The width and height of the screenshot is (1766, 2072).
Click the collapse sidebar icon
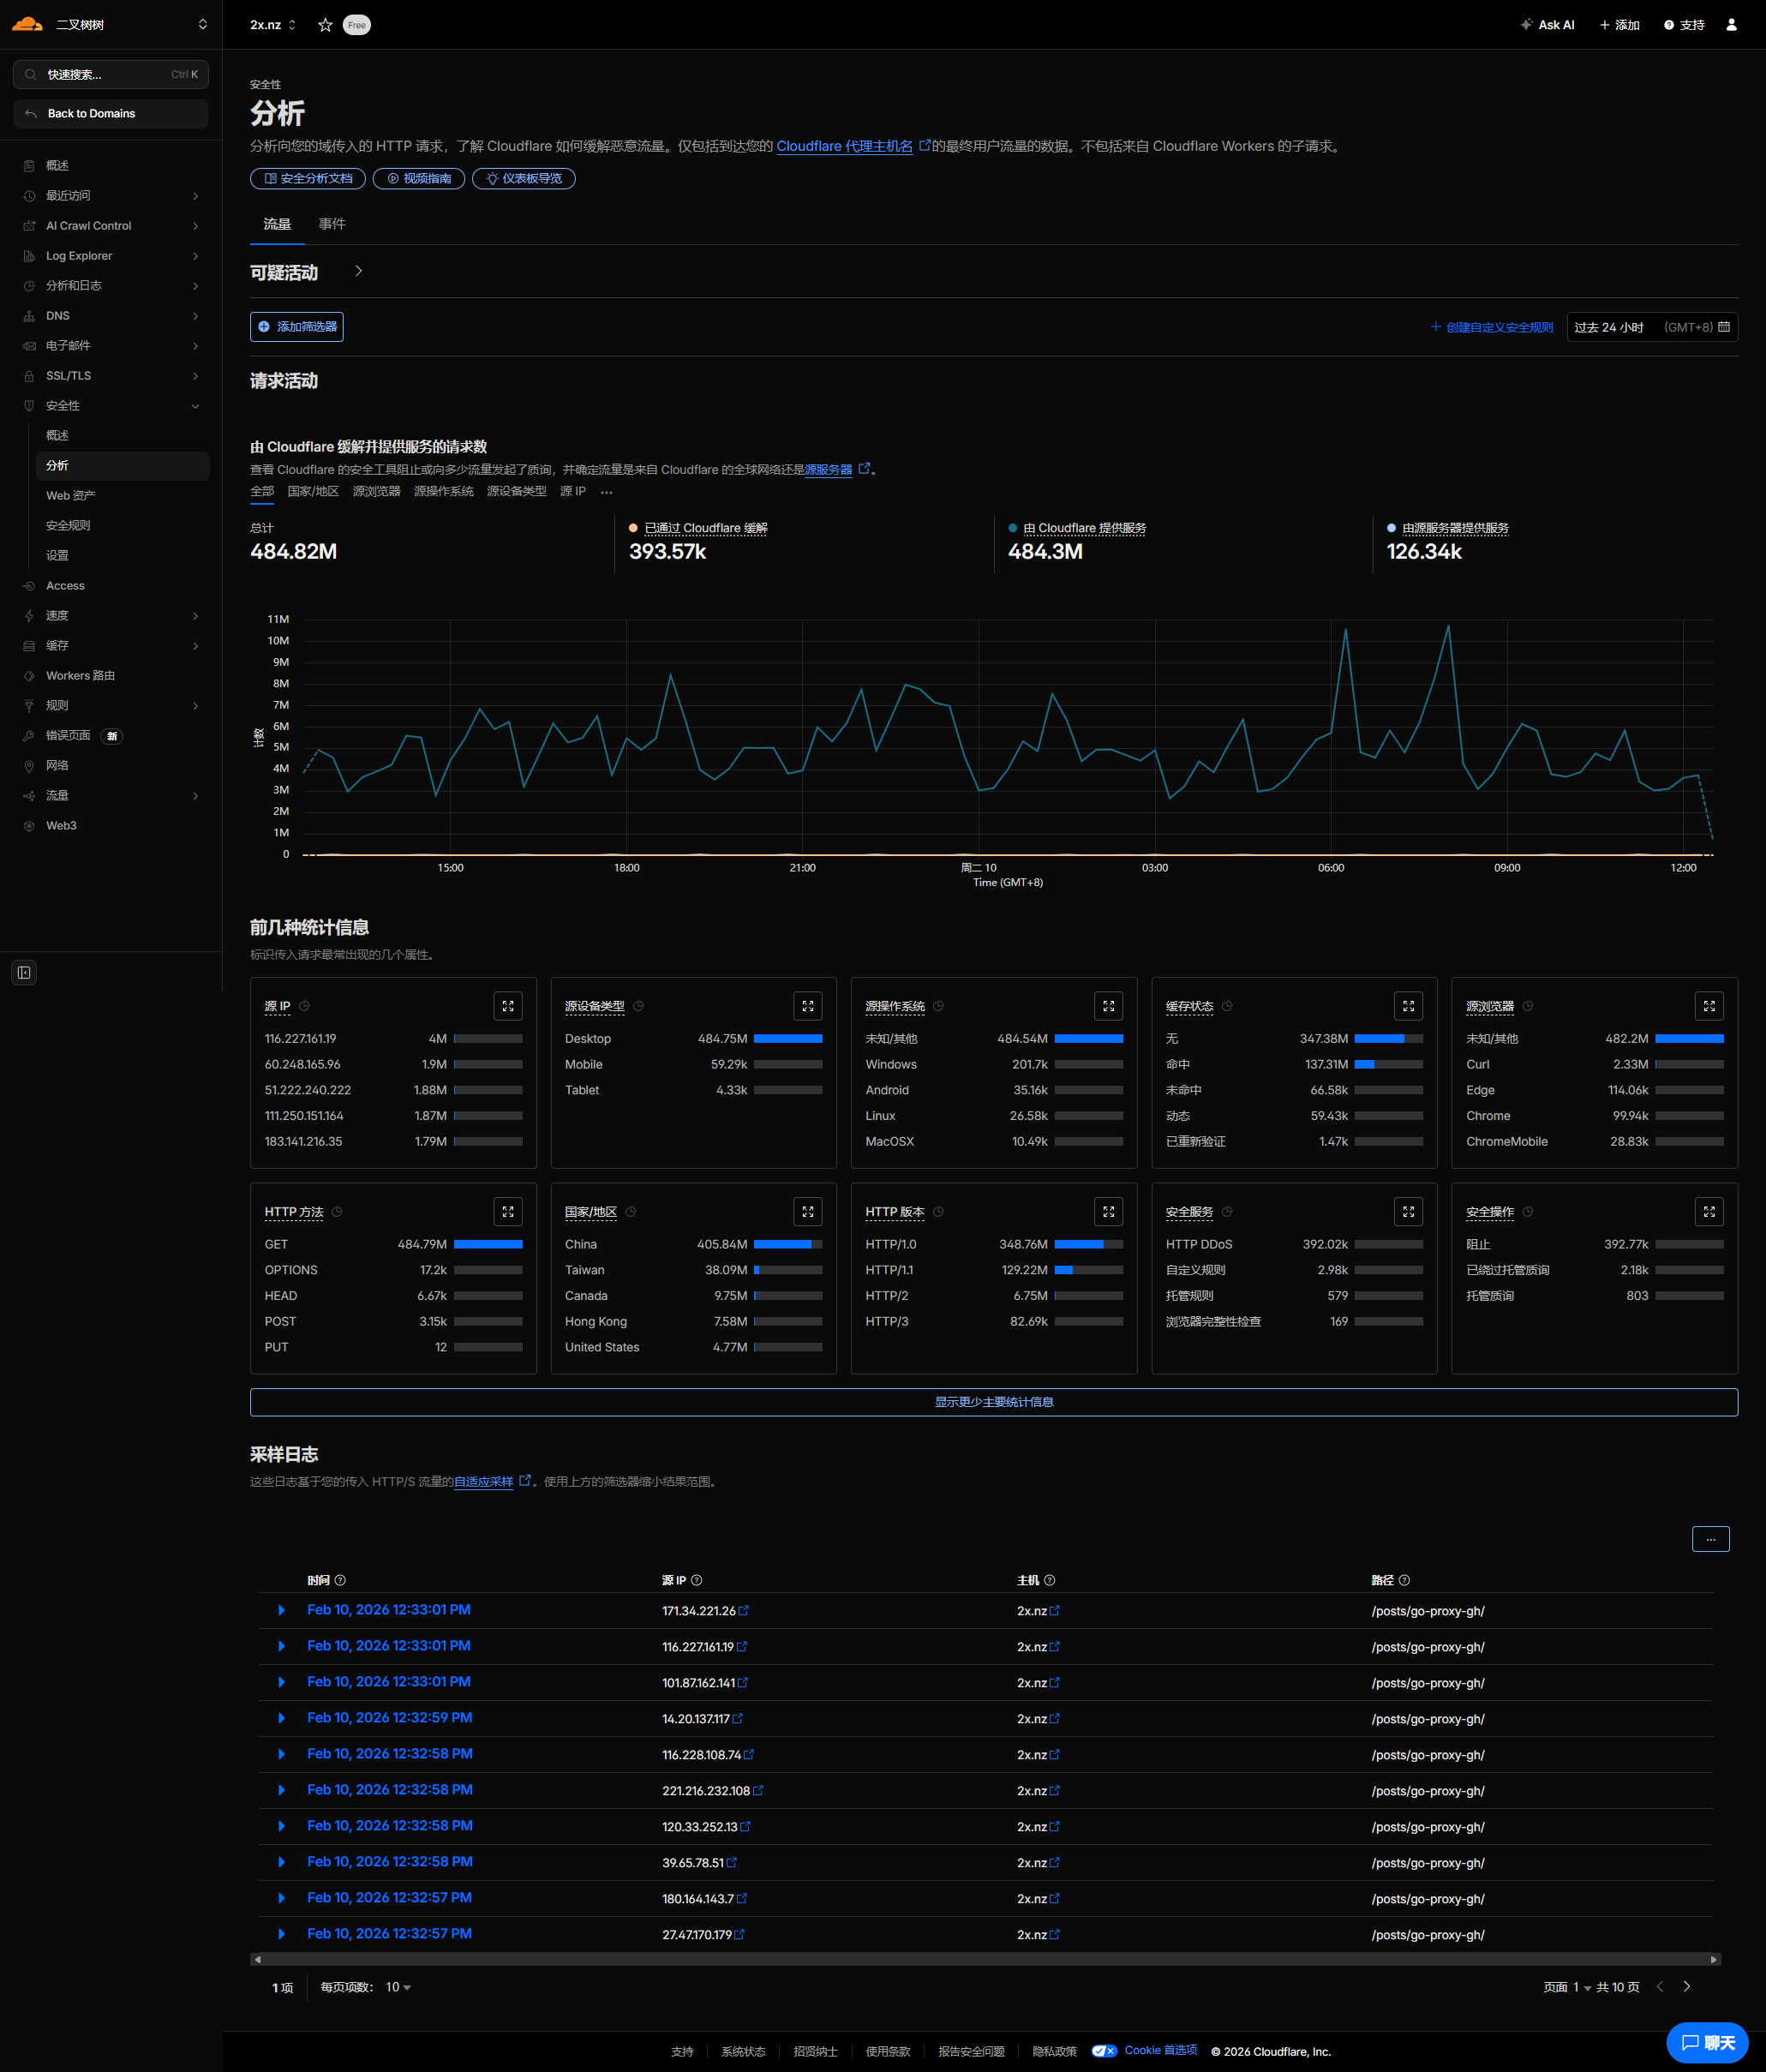(24, 972)
